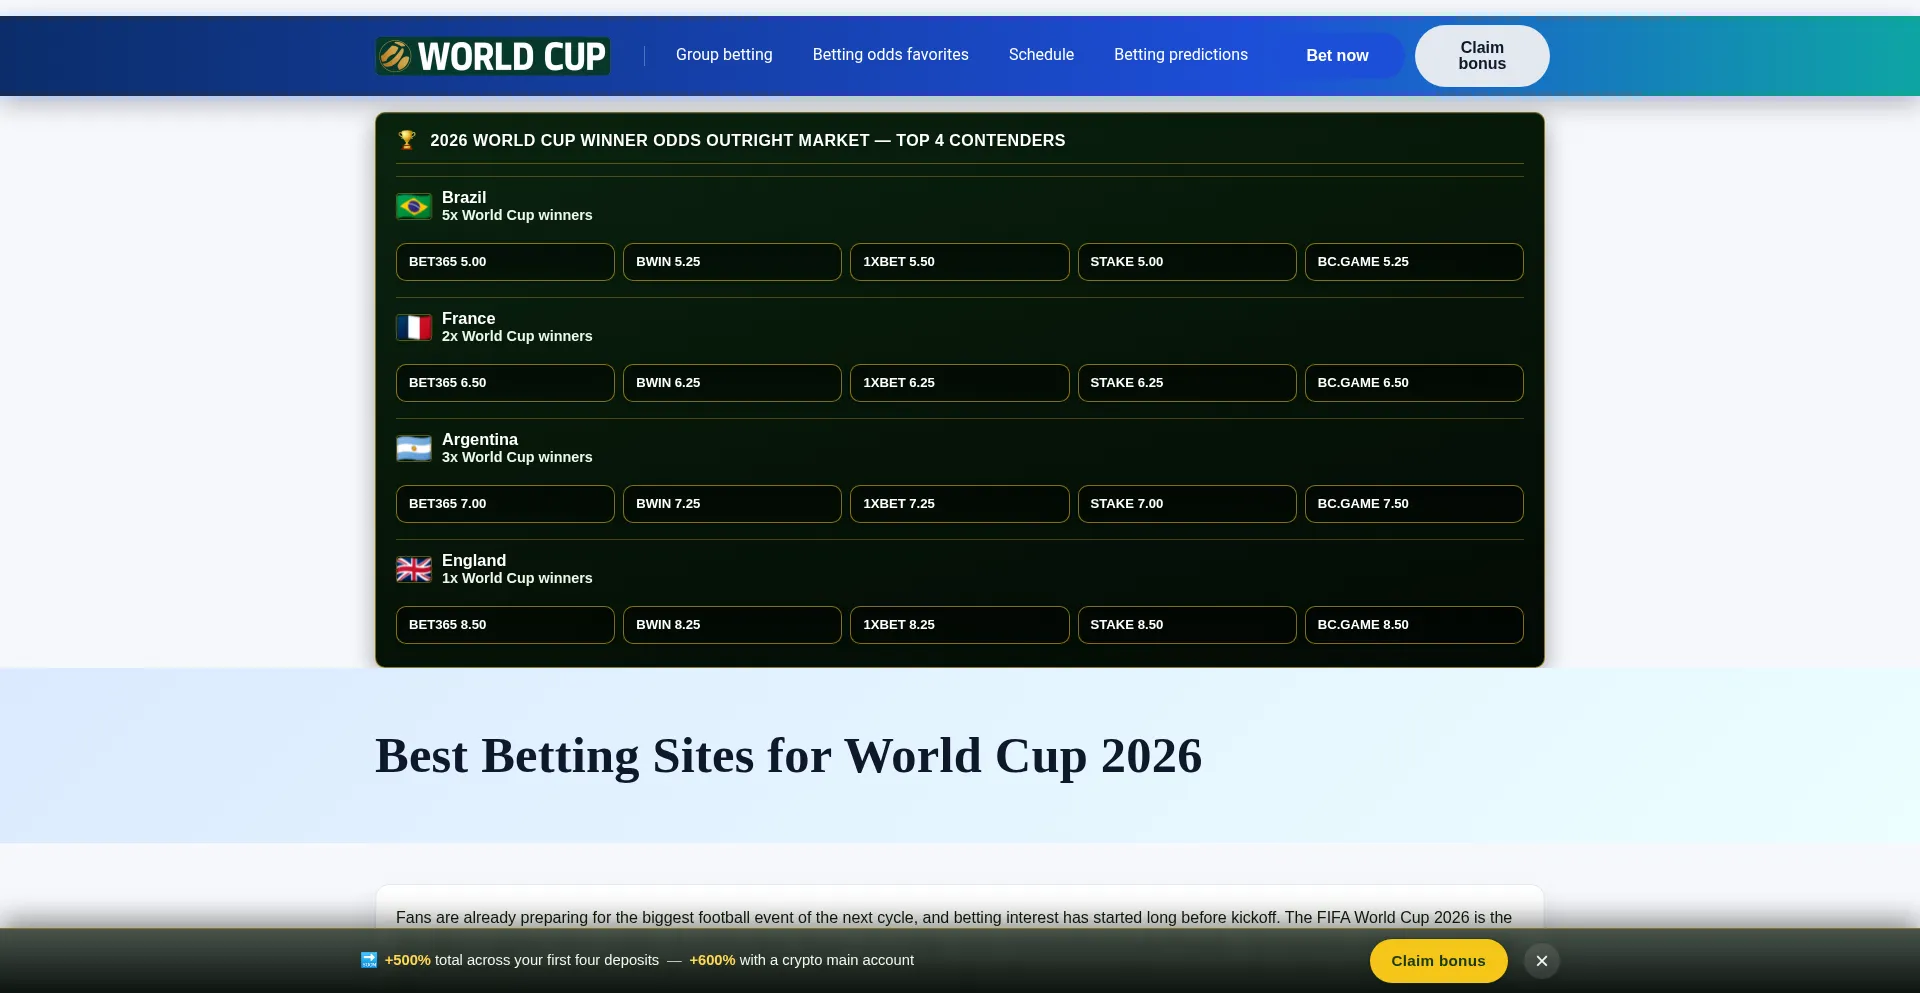Image resolution: width=1920 pixels, height=993 pixels.
Task: Select France BET365 6.50 odds
Action: (x=505, y=383)
